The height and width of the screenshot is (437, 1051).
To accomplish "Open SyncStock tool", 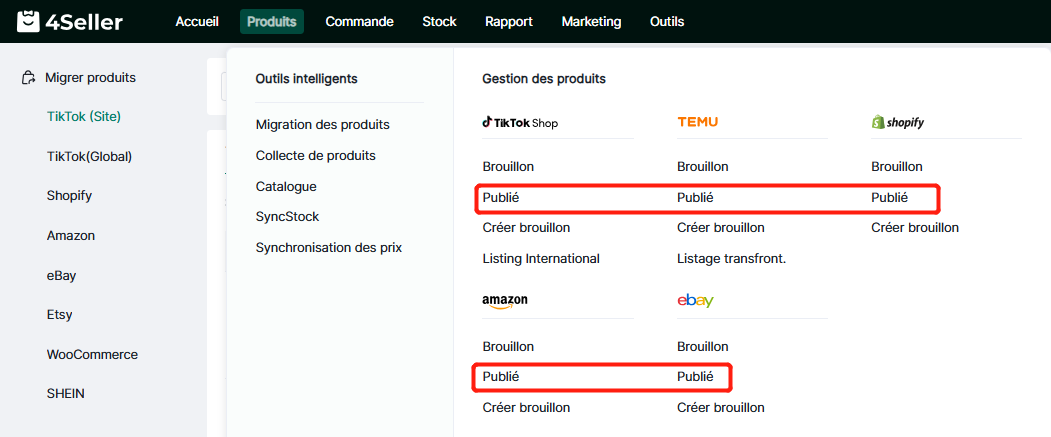I will pos(287,217).
